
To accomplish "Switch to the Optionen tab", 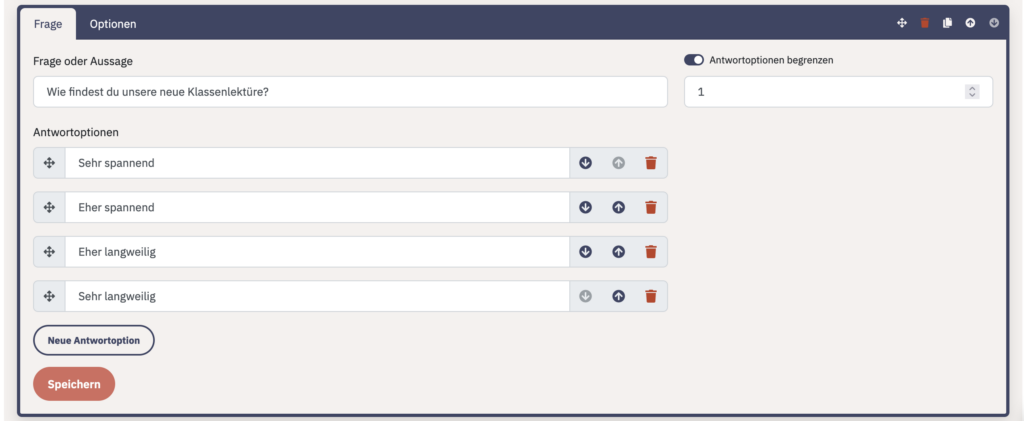I will [x=113, y=24].
